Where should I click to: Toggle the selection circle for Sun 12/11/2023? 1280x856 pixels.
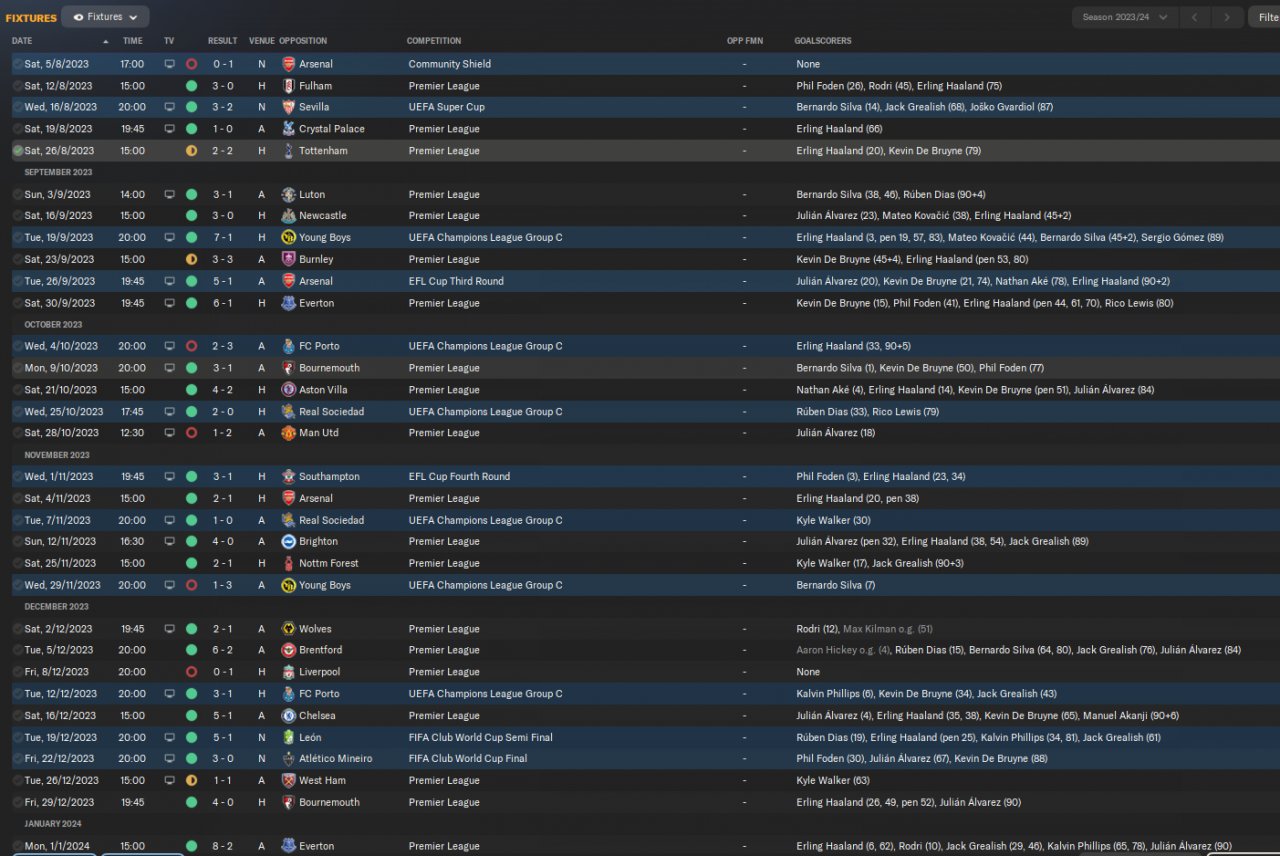click(18, 542)
